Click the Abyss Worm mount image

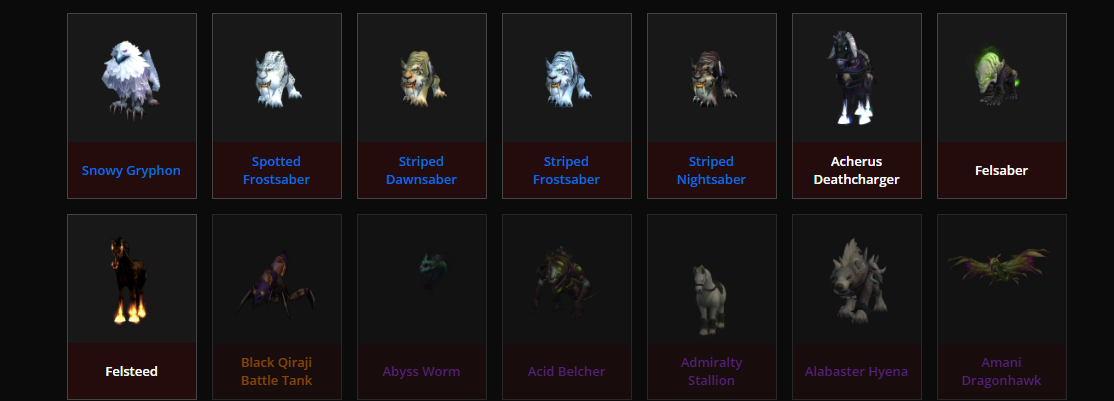click(x=431, y=272)
